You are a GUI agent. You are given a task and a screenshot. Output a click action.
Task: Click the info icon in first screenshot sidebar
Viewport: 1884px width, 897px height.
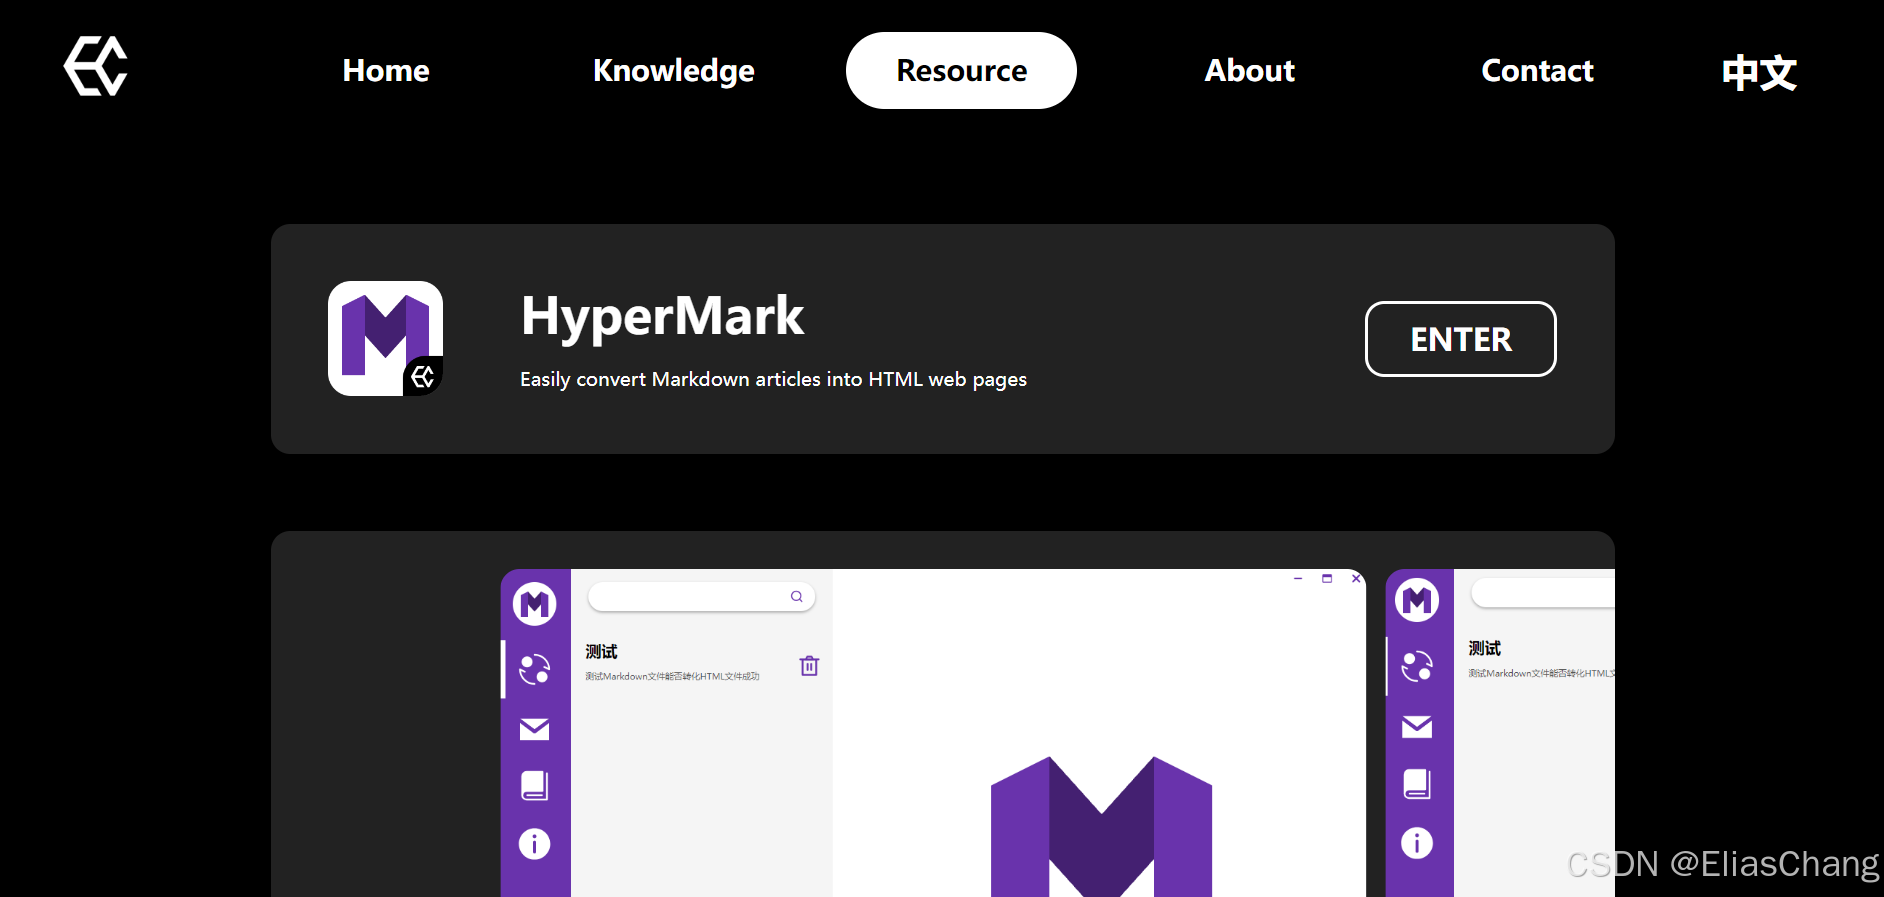535,844
